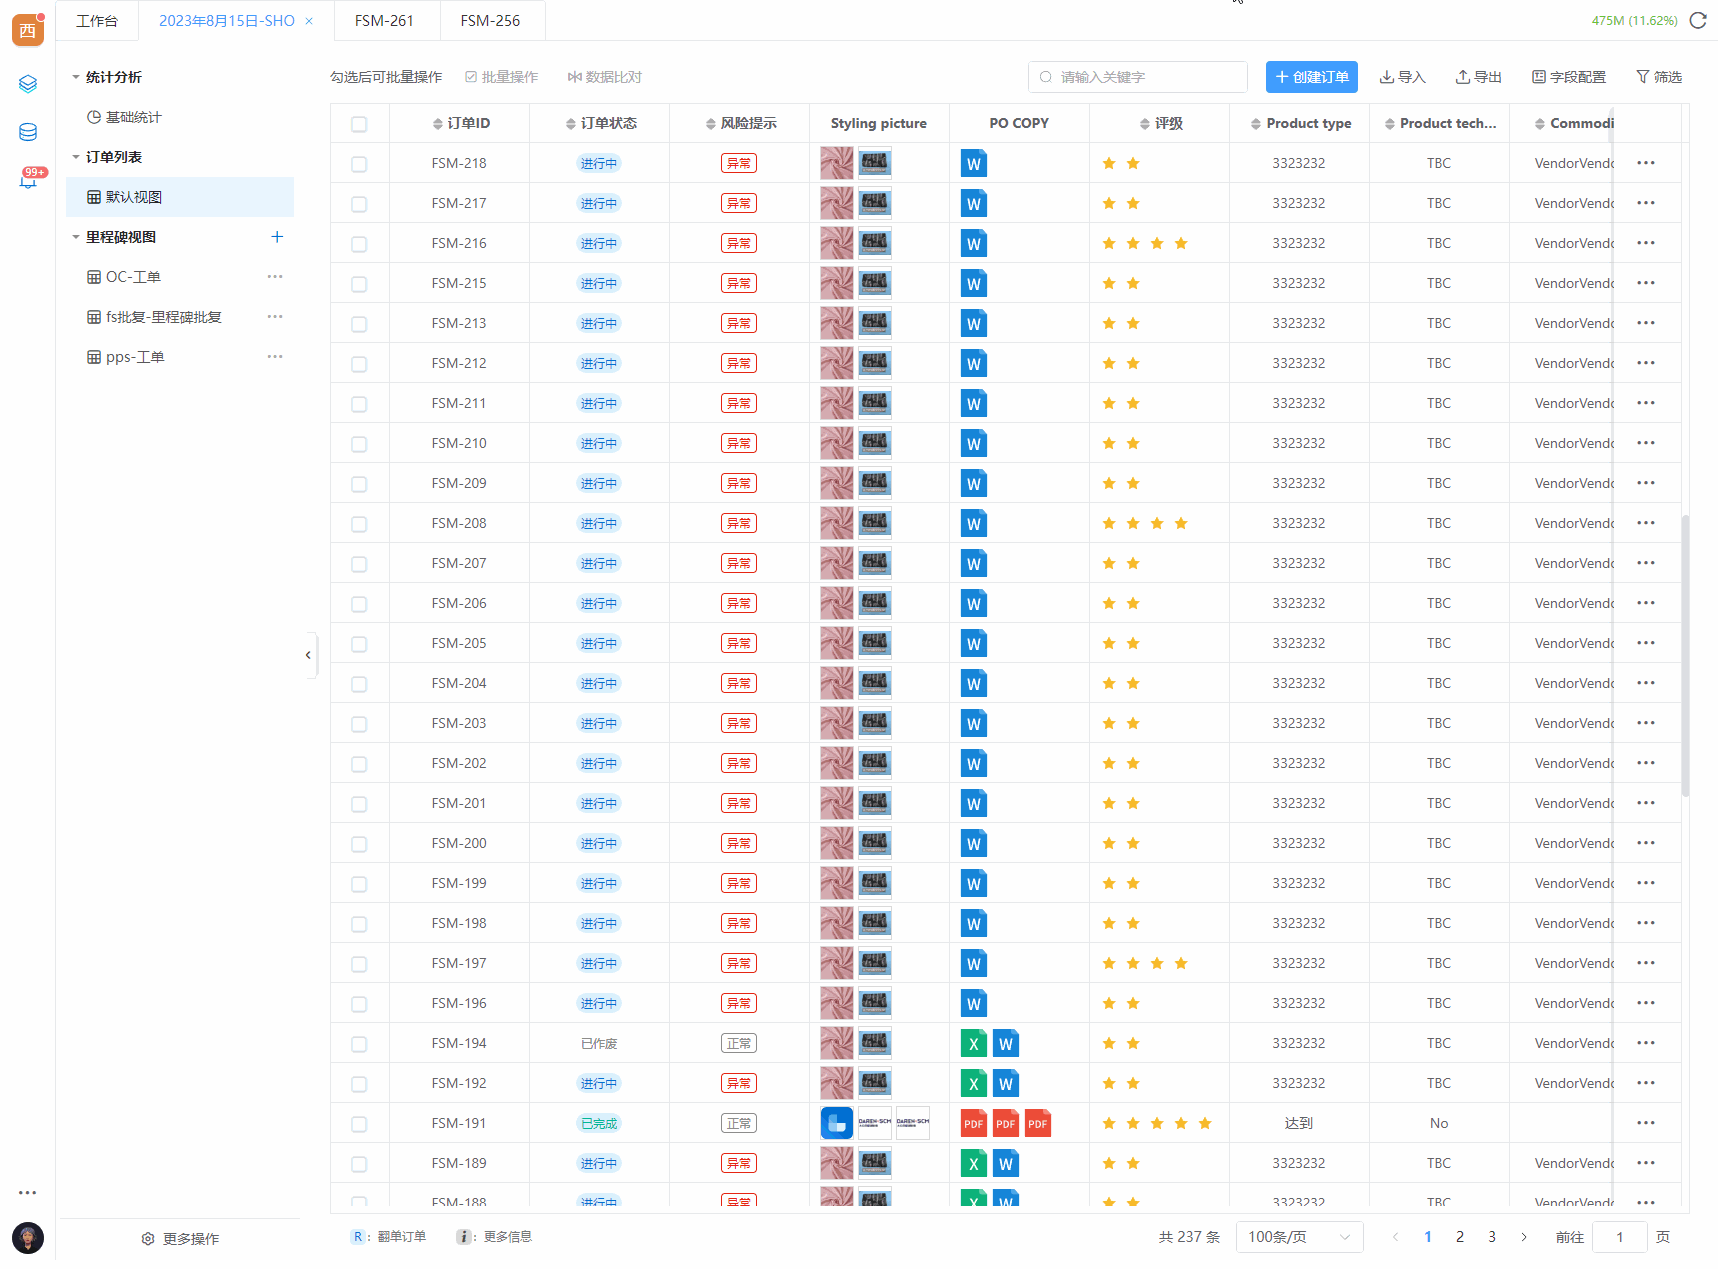This screenshot has width=1718, height=1269.
Task: Collapse the 统计分析 tree section
Action: tap(76, 77)
